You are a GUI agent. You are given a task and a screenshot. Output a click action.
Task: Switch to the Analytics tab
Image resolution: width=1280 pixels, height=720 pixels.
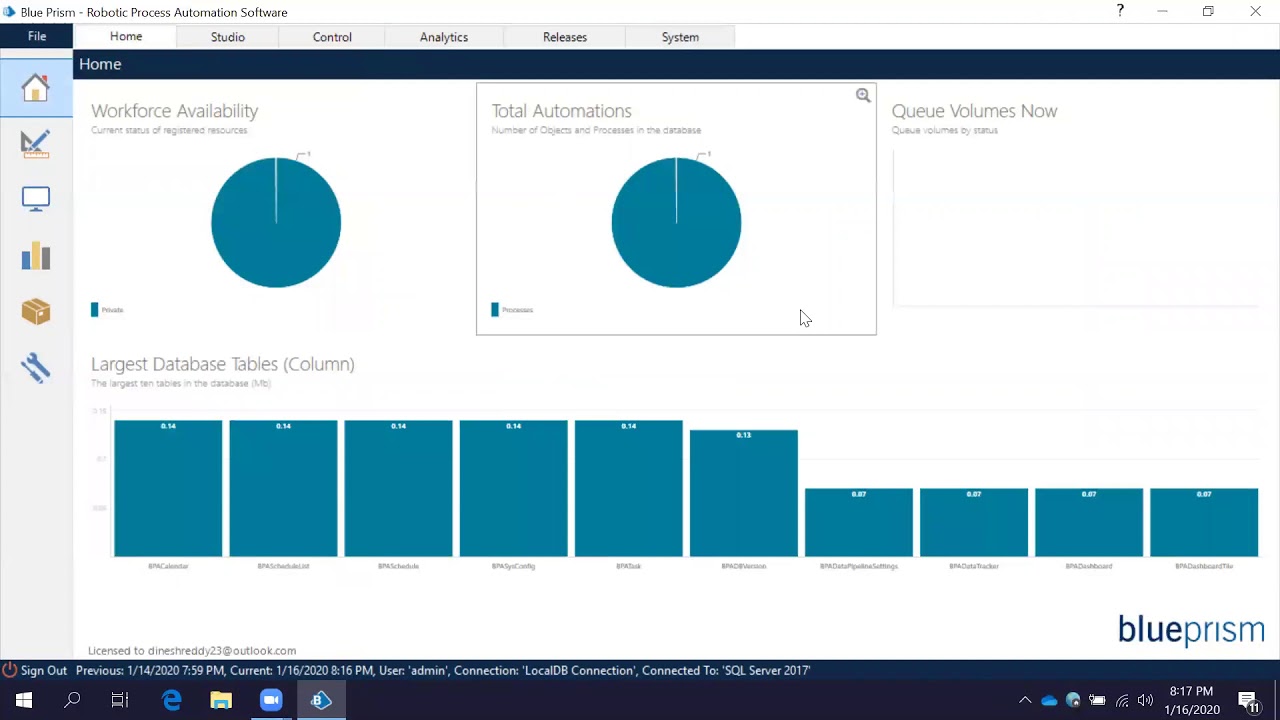point(444,37)
